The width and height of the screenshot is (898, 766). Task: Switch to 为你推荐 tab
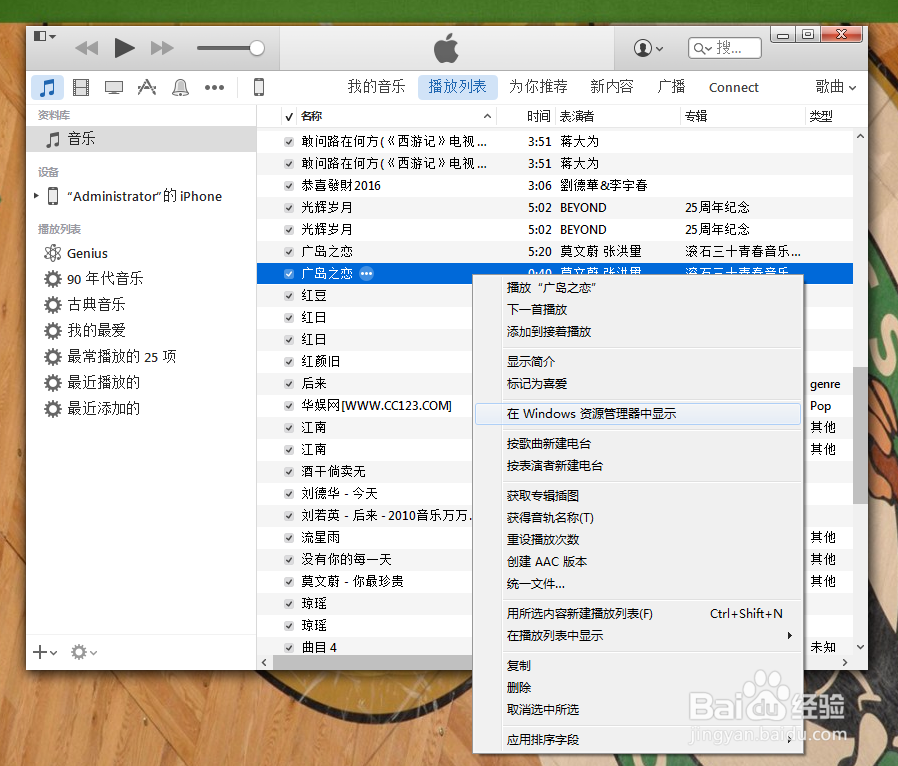coord(538,87)
